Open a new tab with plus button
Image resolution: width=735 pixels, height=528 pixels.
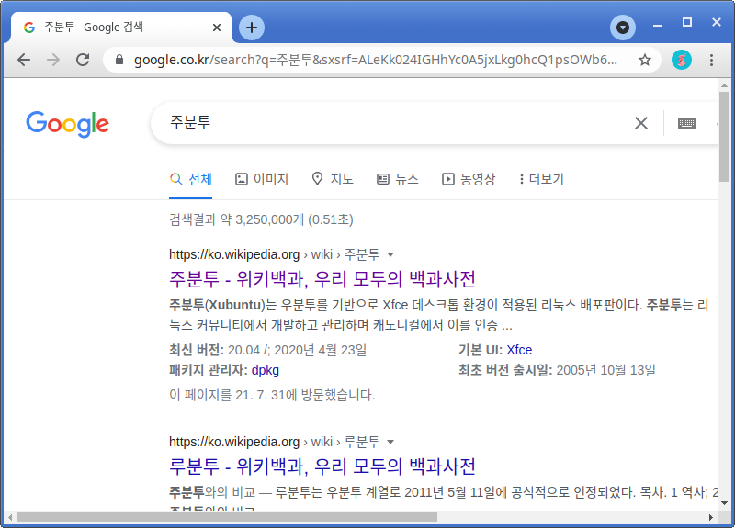click(x=252, y=27)
